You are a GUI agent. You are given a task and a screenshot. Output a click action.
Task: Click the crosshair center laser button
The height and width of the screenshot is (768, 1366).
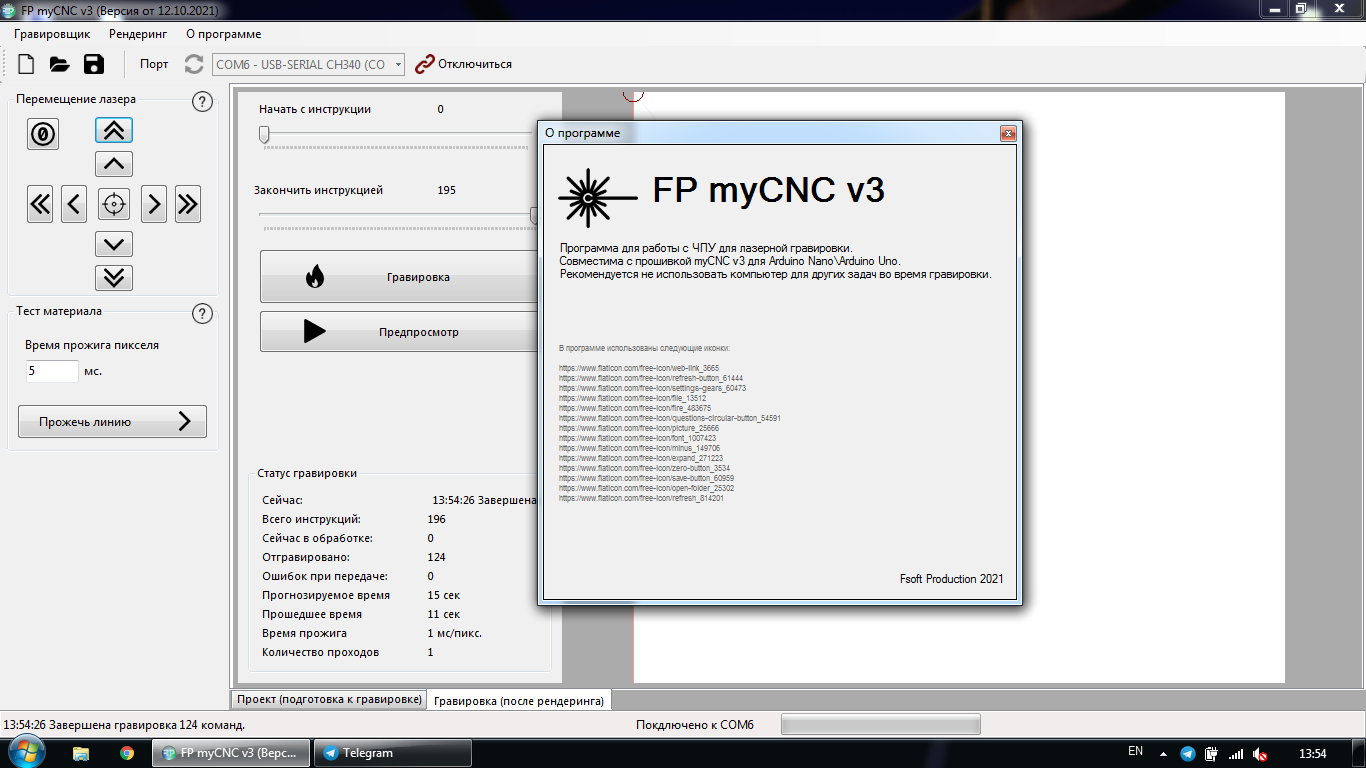[x=114, y=204]
